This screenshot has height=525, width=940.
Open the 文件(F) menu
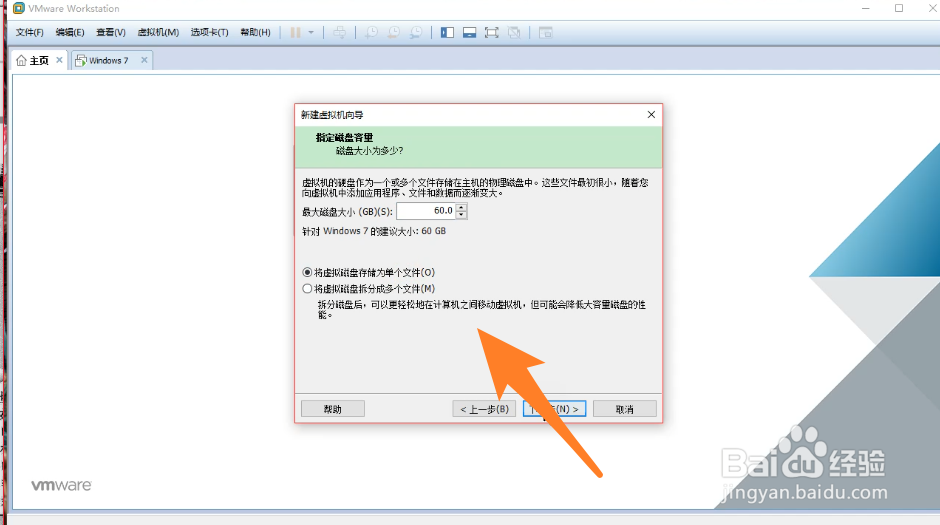[x=29, y=32]
